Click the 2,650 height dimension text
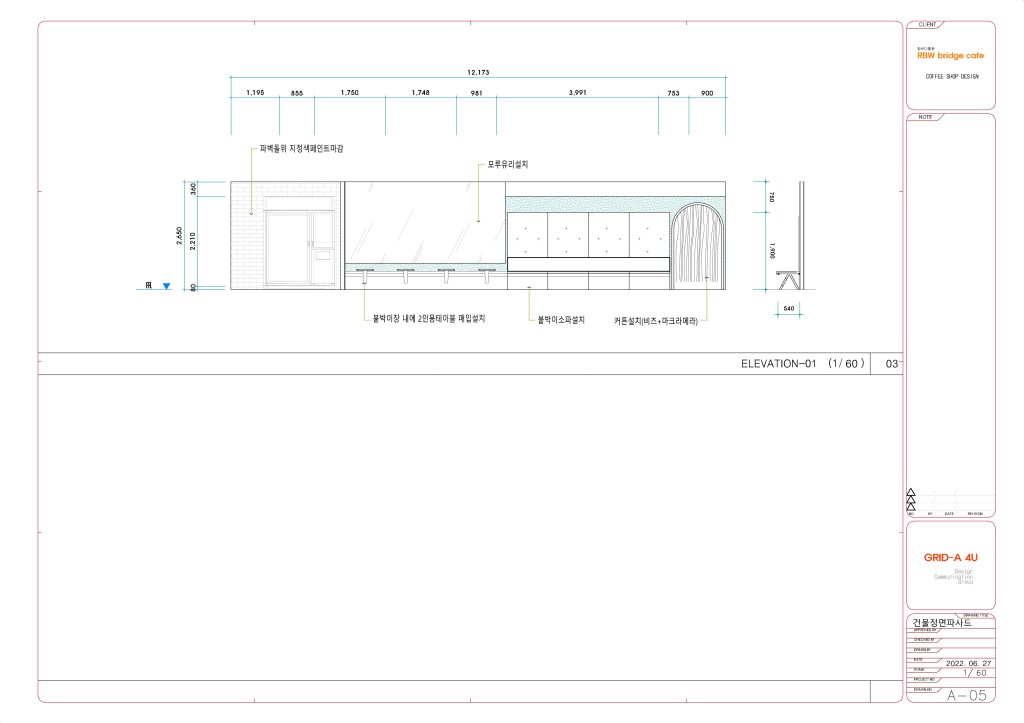This screenshot has height=723, width=1024. (x=180, y=237)
